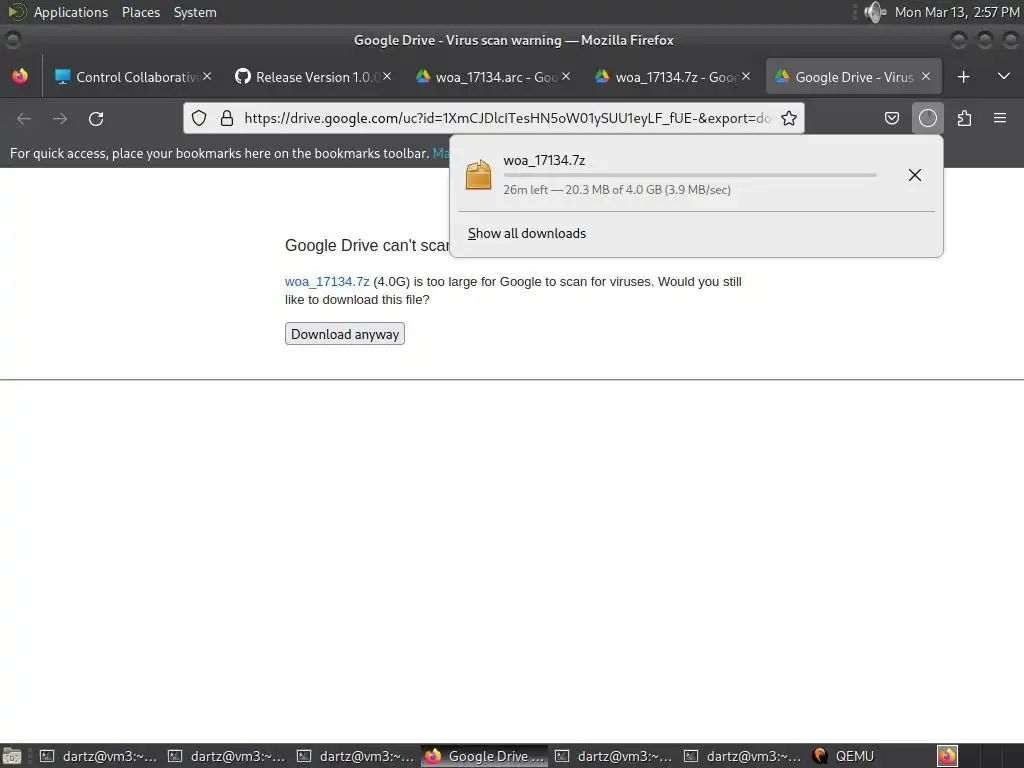
Task: Switch to the first dartz@vm3 terminal
Action: [x=99, y=756]
